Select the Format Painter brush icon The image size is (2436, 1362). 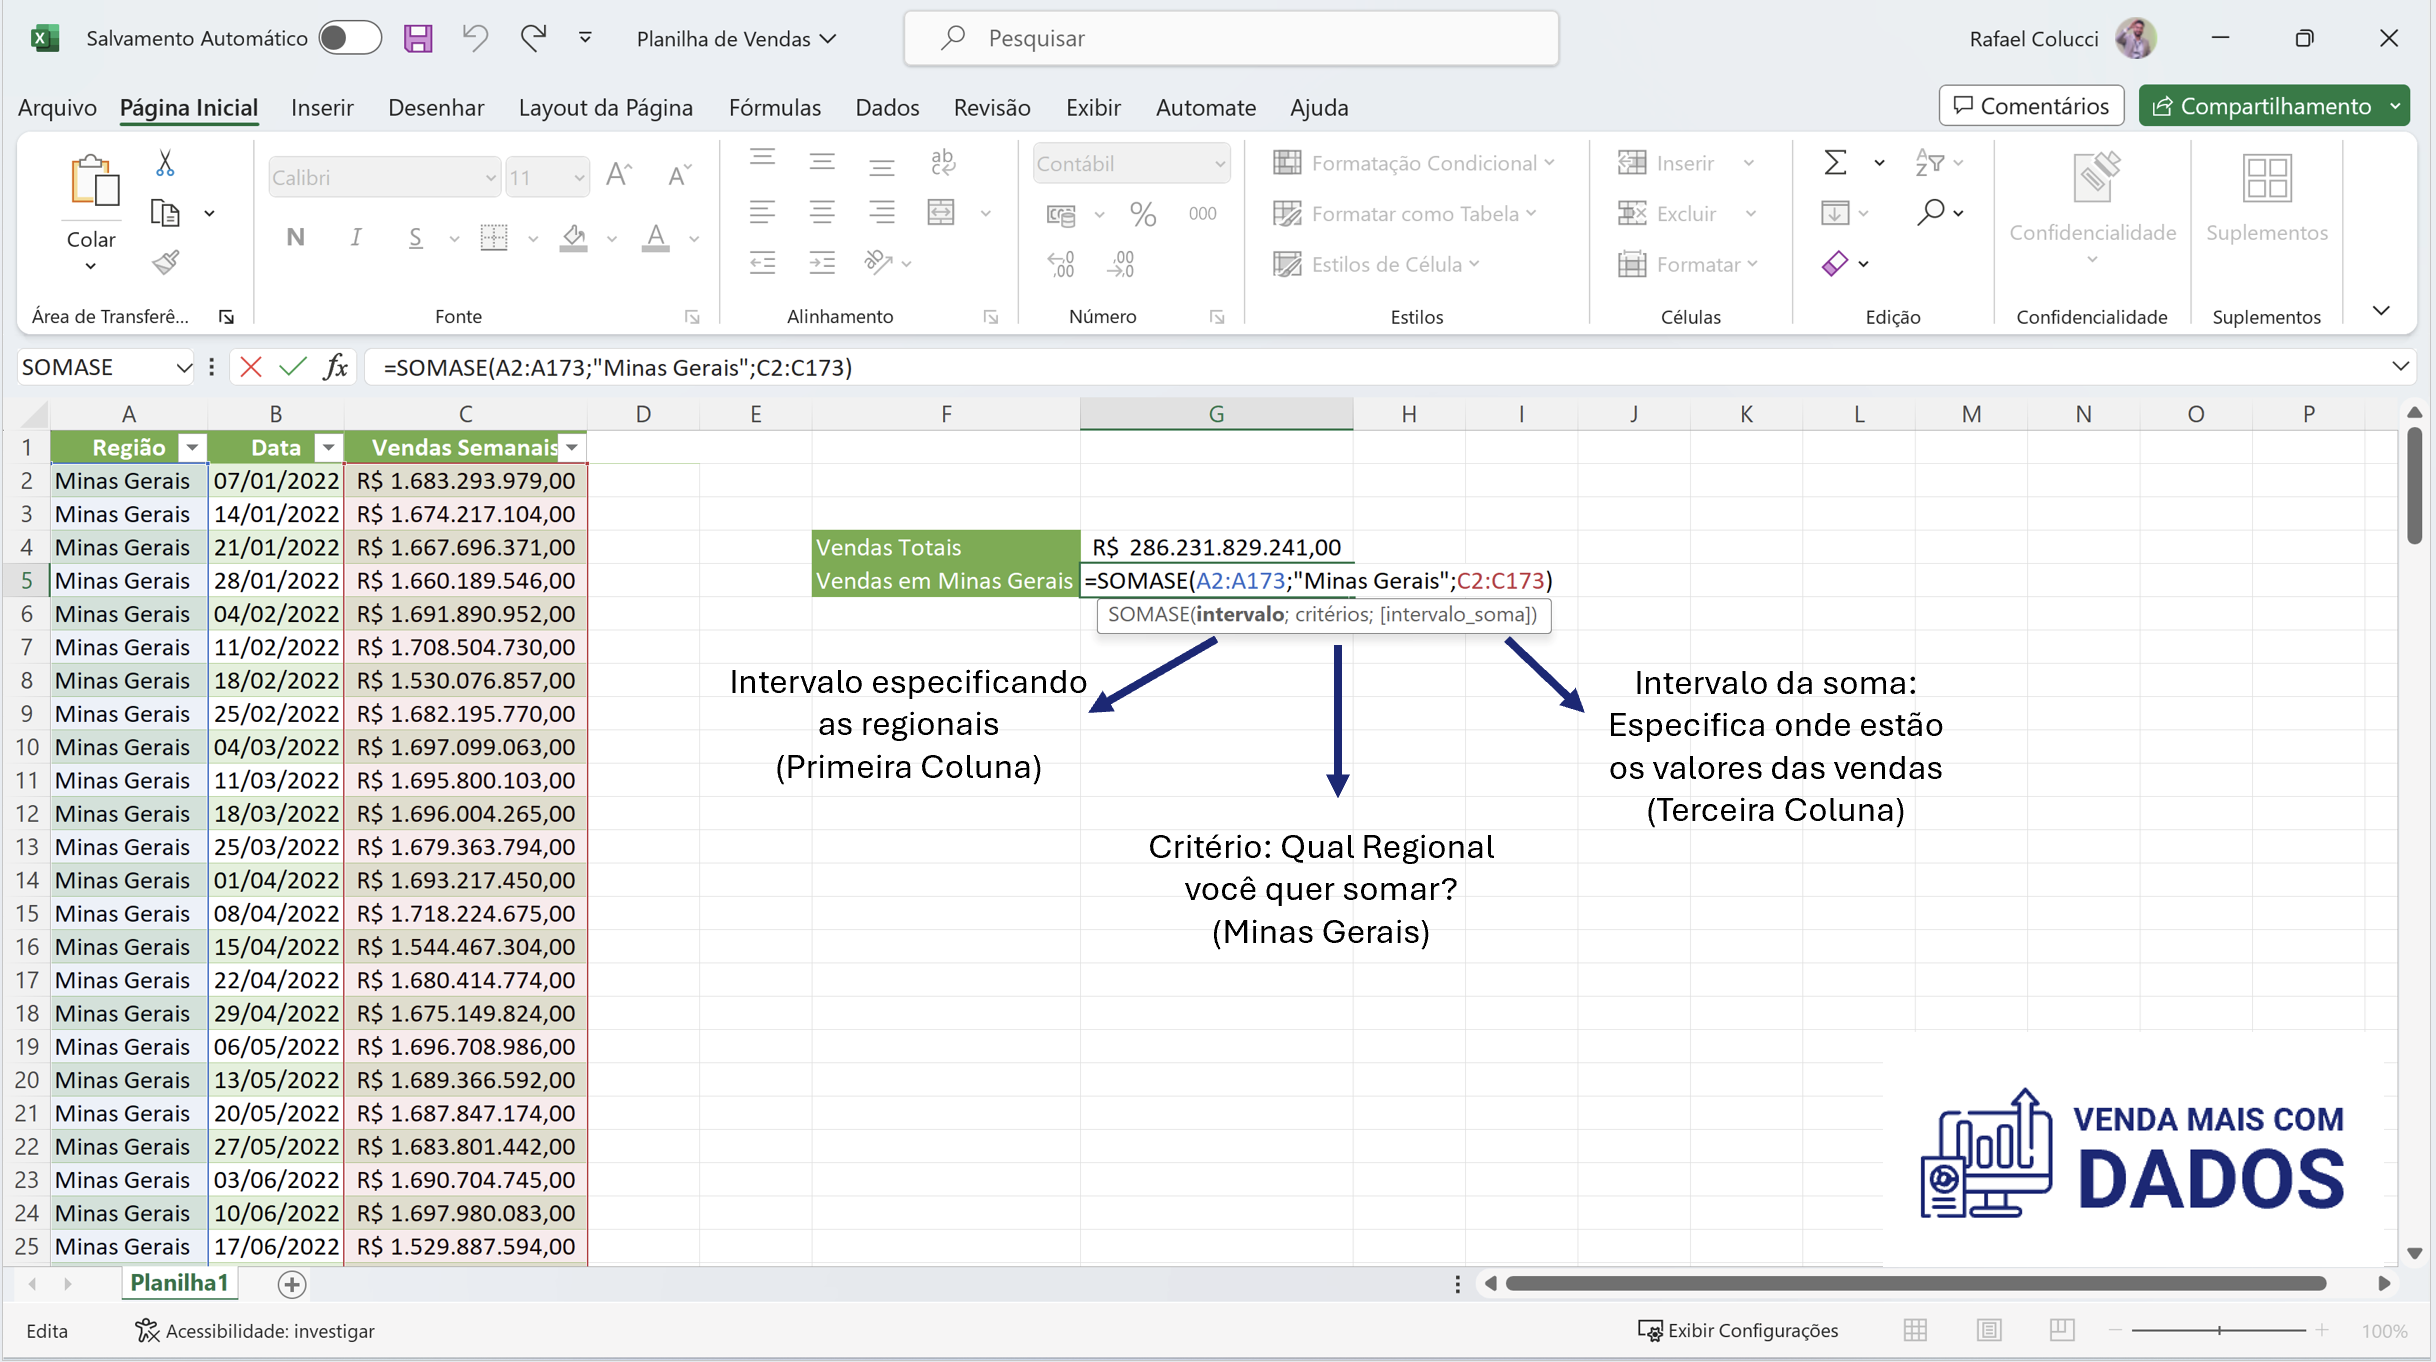[x=165, y=262]
